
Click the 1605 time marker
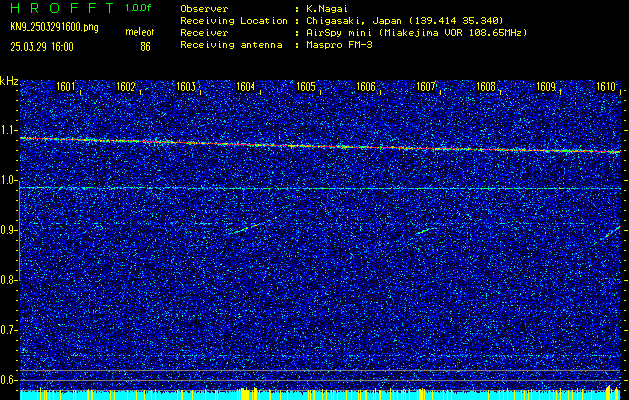click(306, 87)
